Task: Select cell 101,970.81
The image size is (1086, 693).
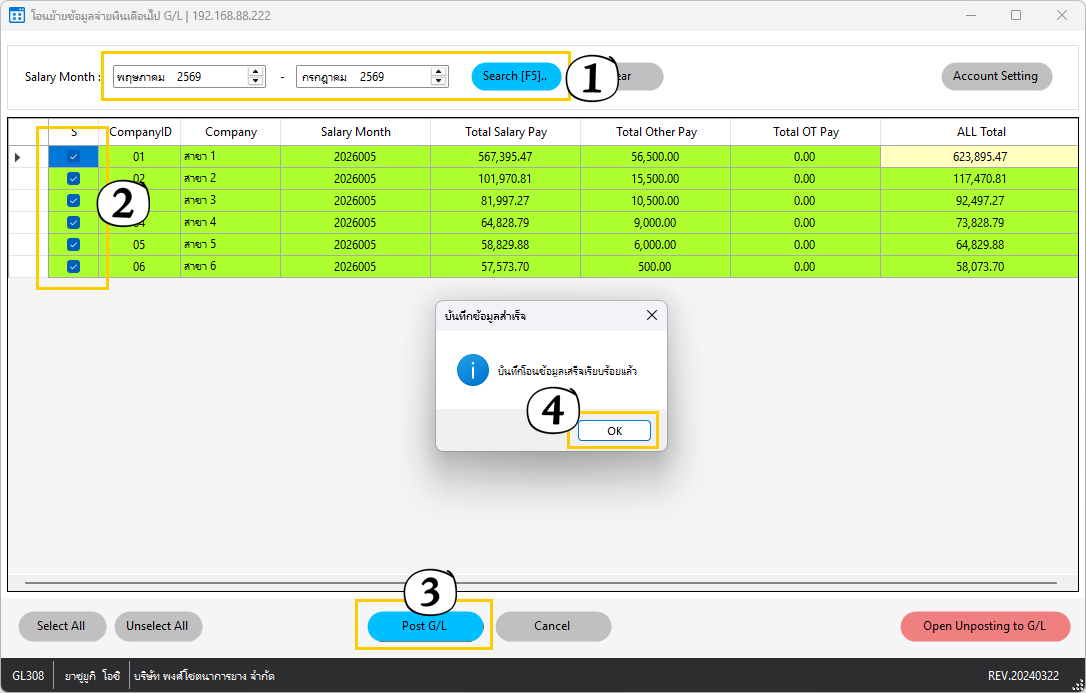Action: (506, 179)
